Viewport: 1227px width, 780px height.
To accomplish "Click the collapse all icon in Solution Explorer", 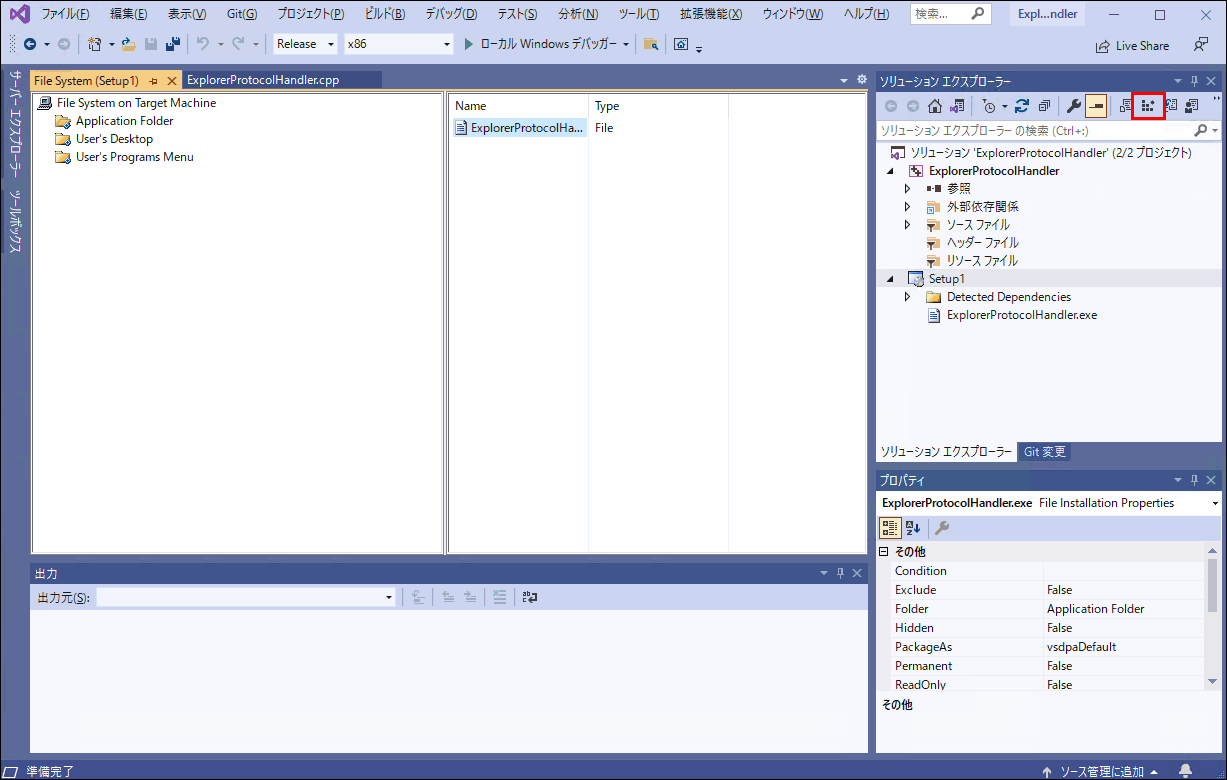I will pyautogui.click(x=1043, y=105).
